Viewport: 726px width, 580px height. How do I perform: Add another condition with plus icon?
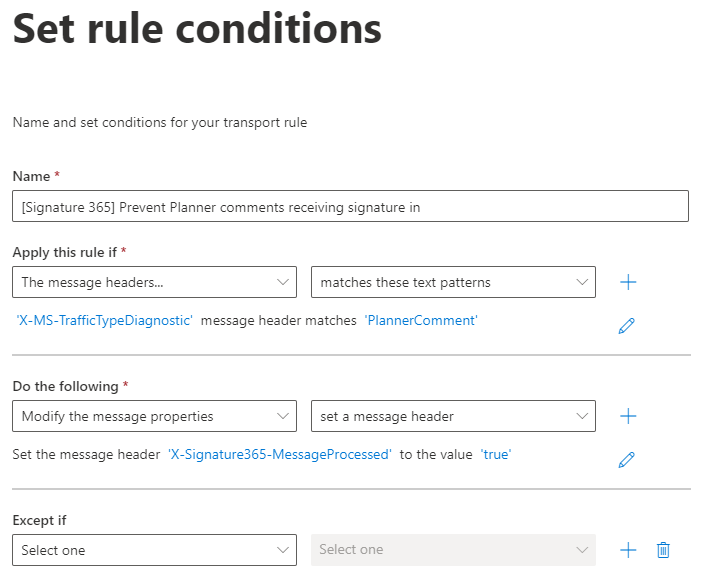pos(628,282)
